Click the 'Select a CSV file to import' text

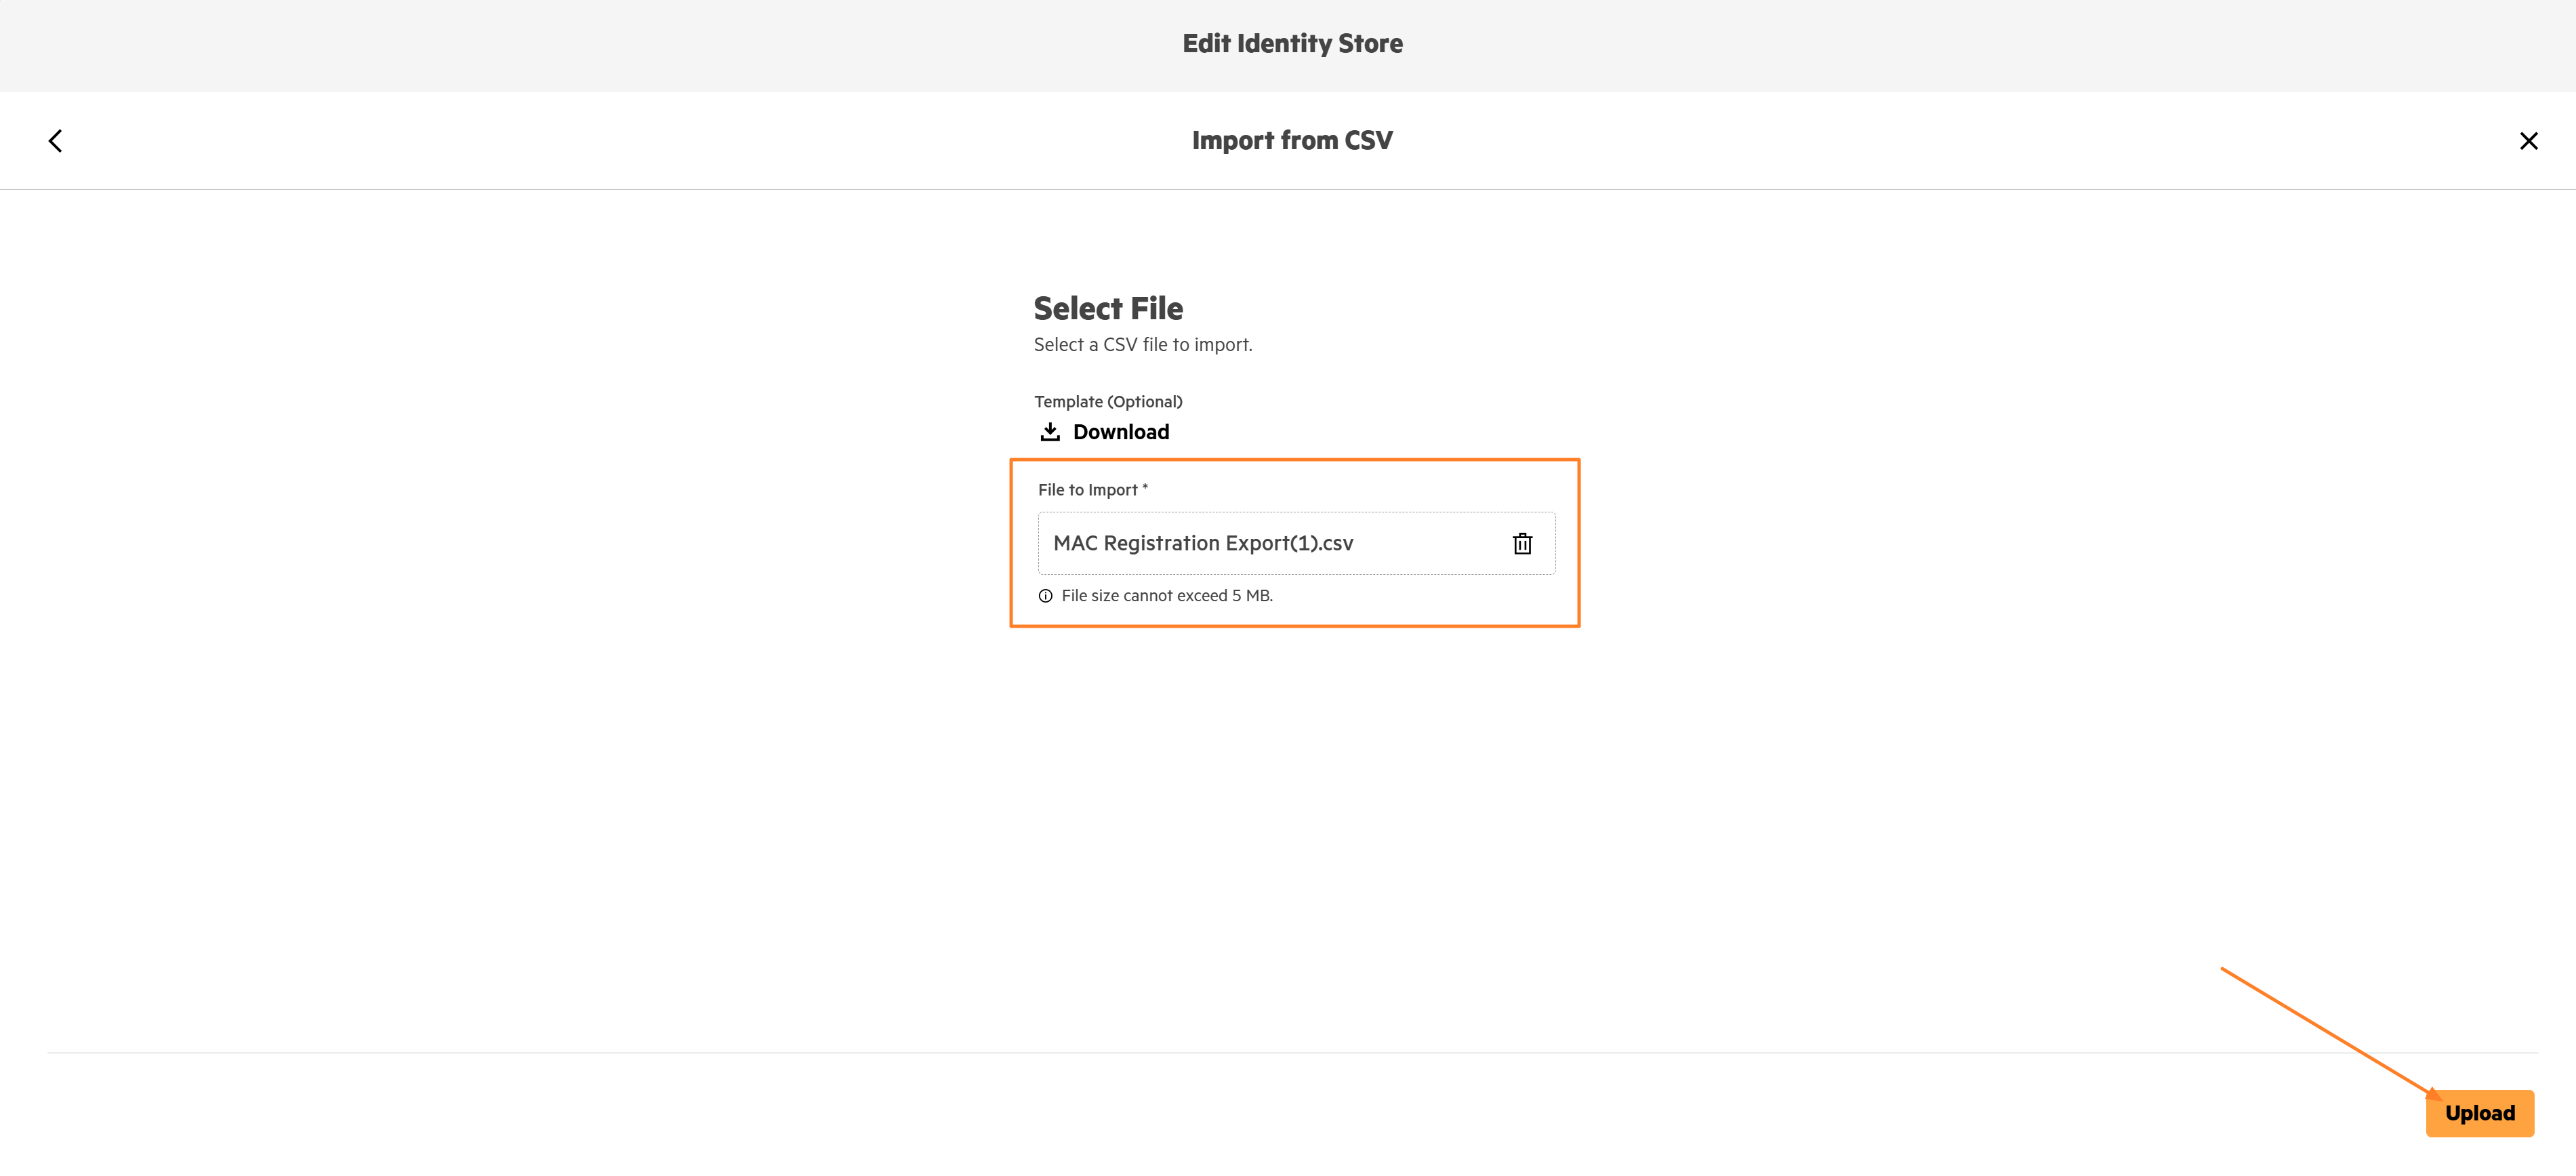click(x=1142, y=345)
